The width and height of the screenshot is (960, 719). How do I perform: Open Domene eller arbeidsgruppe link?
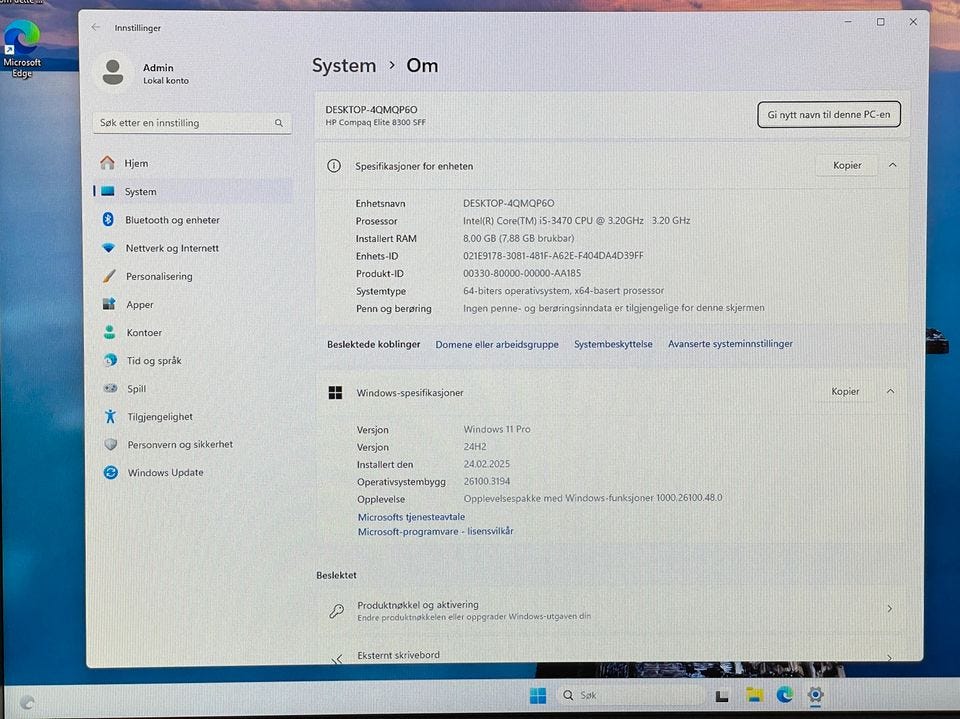(497, 344)
